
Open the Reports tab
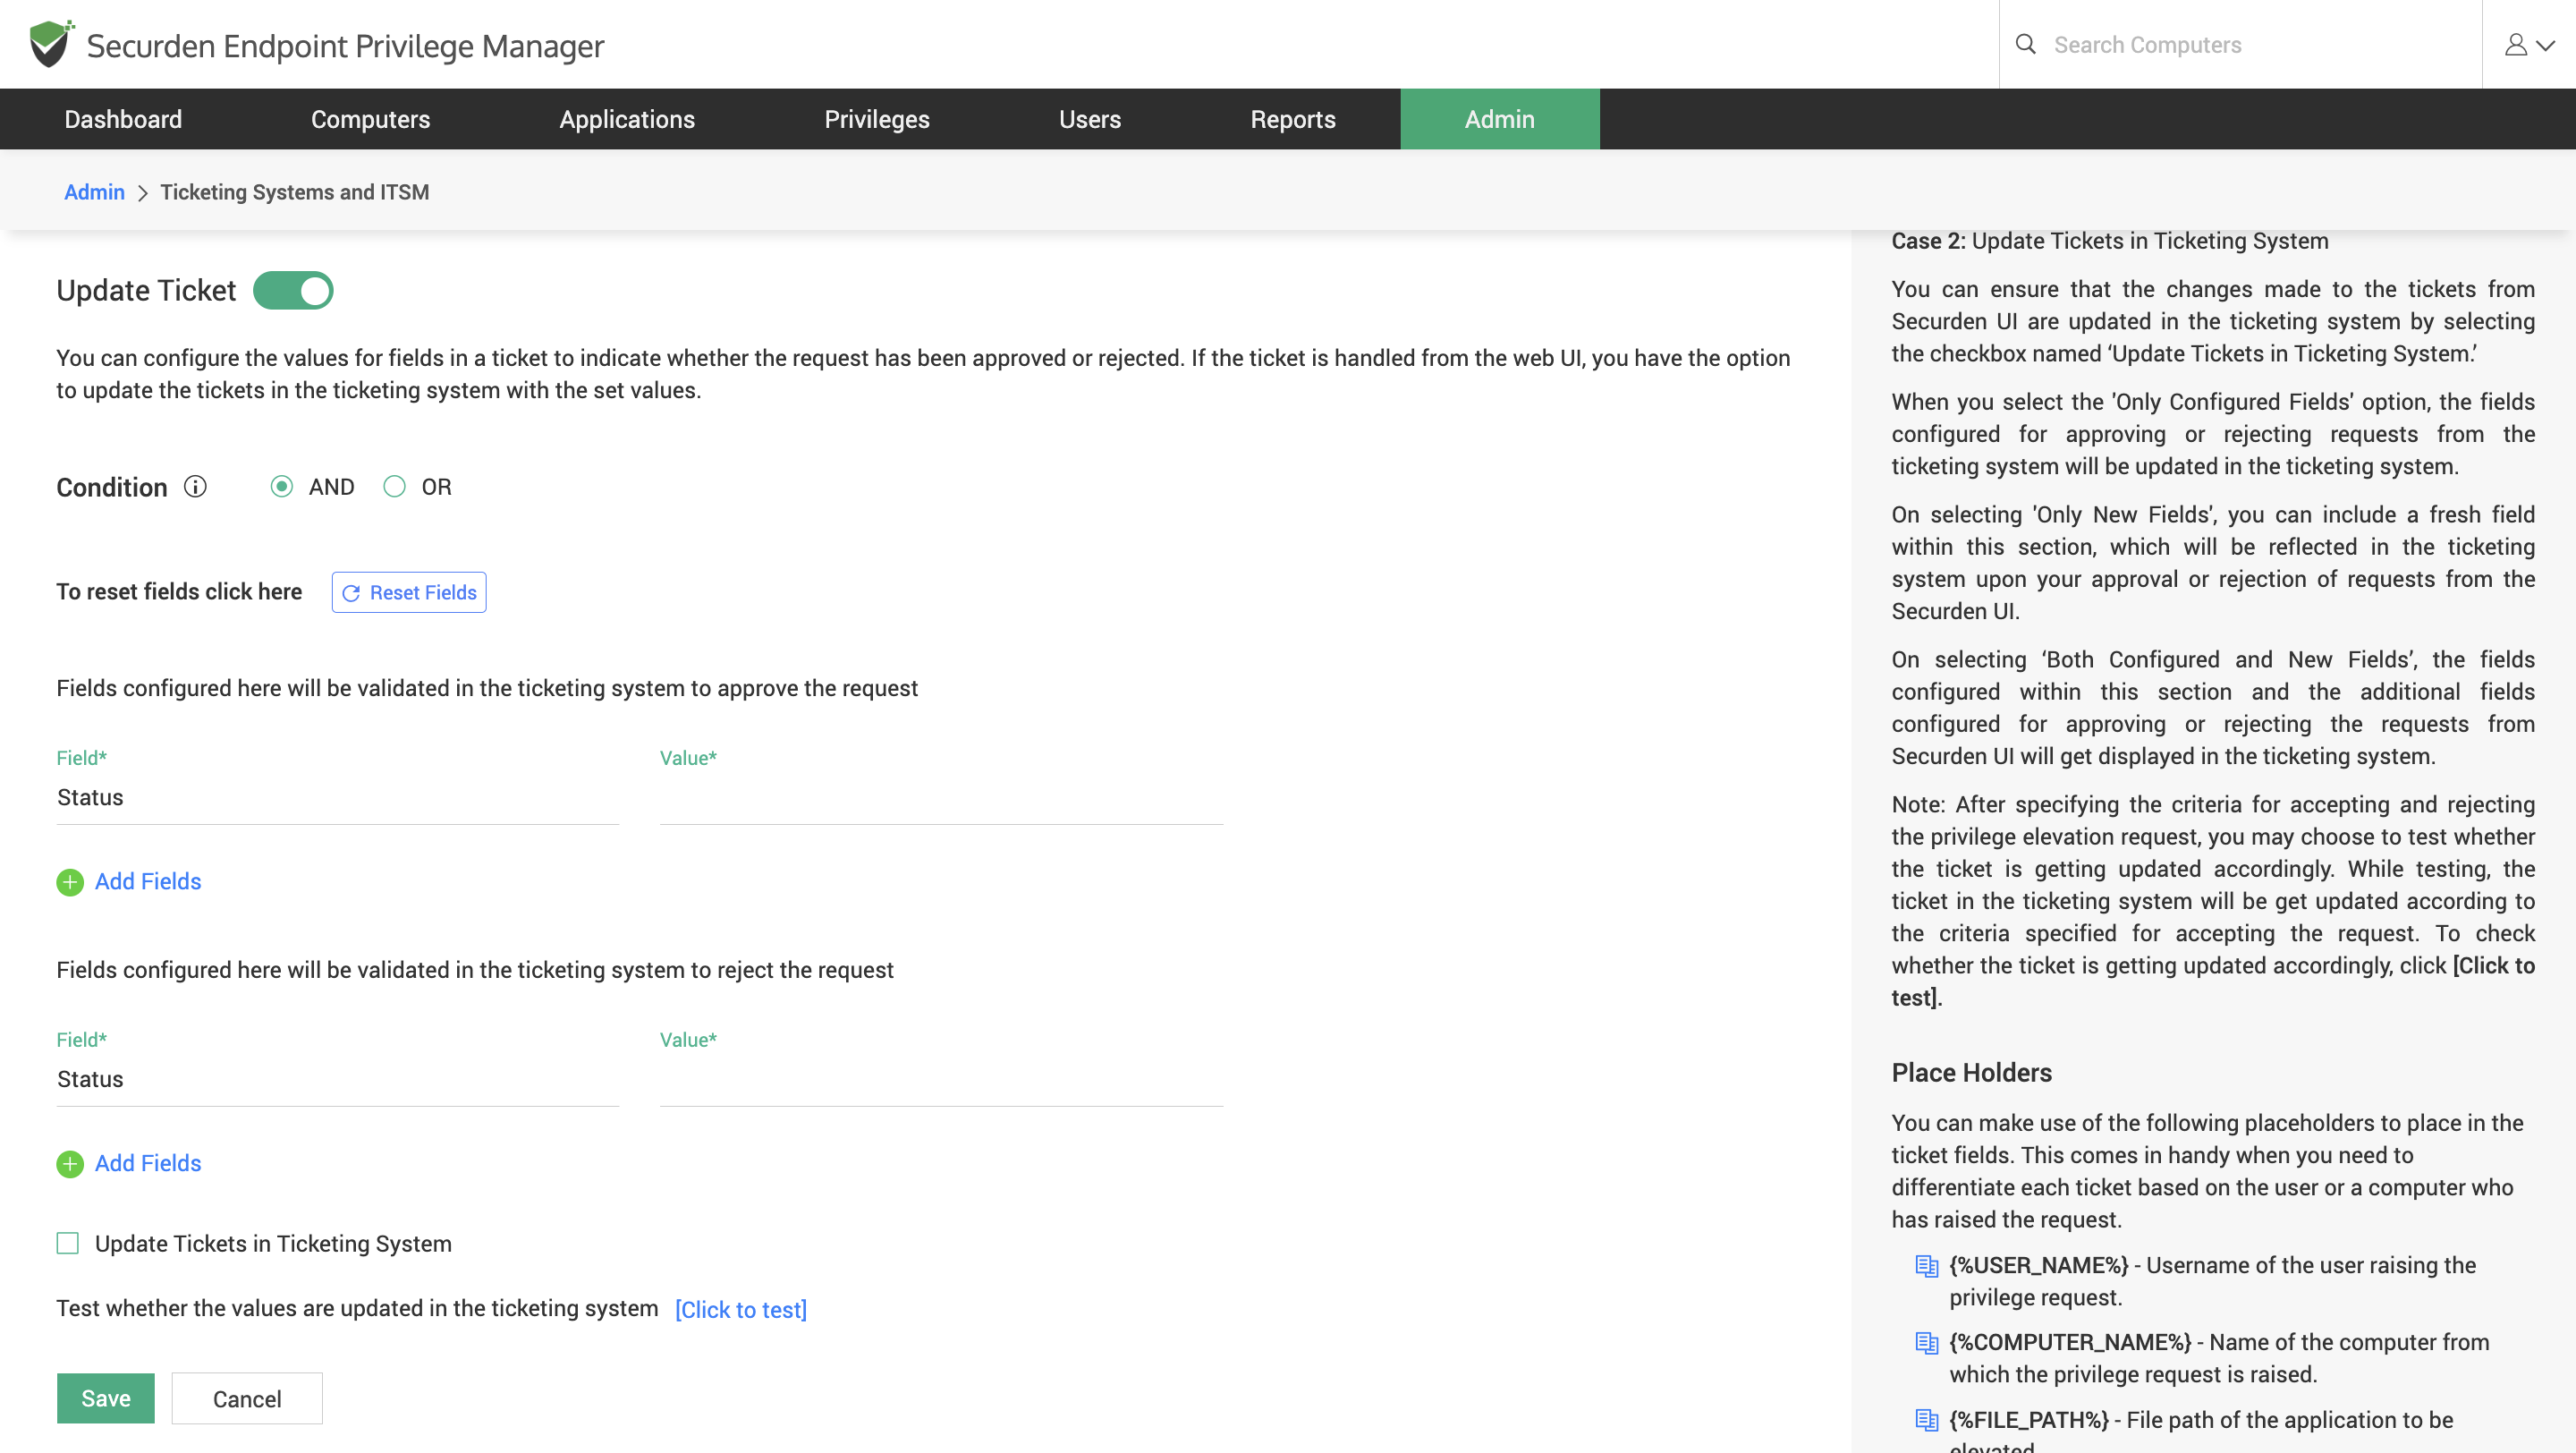click(1293, 119)
